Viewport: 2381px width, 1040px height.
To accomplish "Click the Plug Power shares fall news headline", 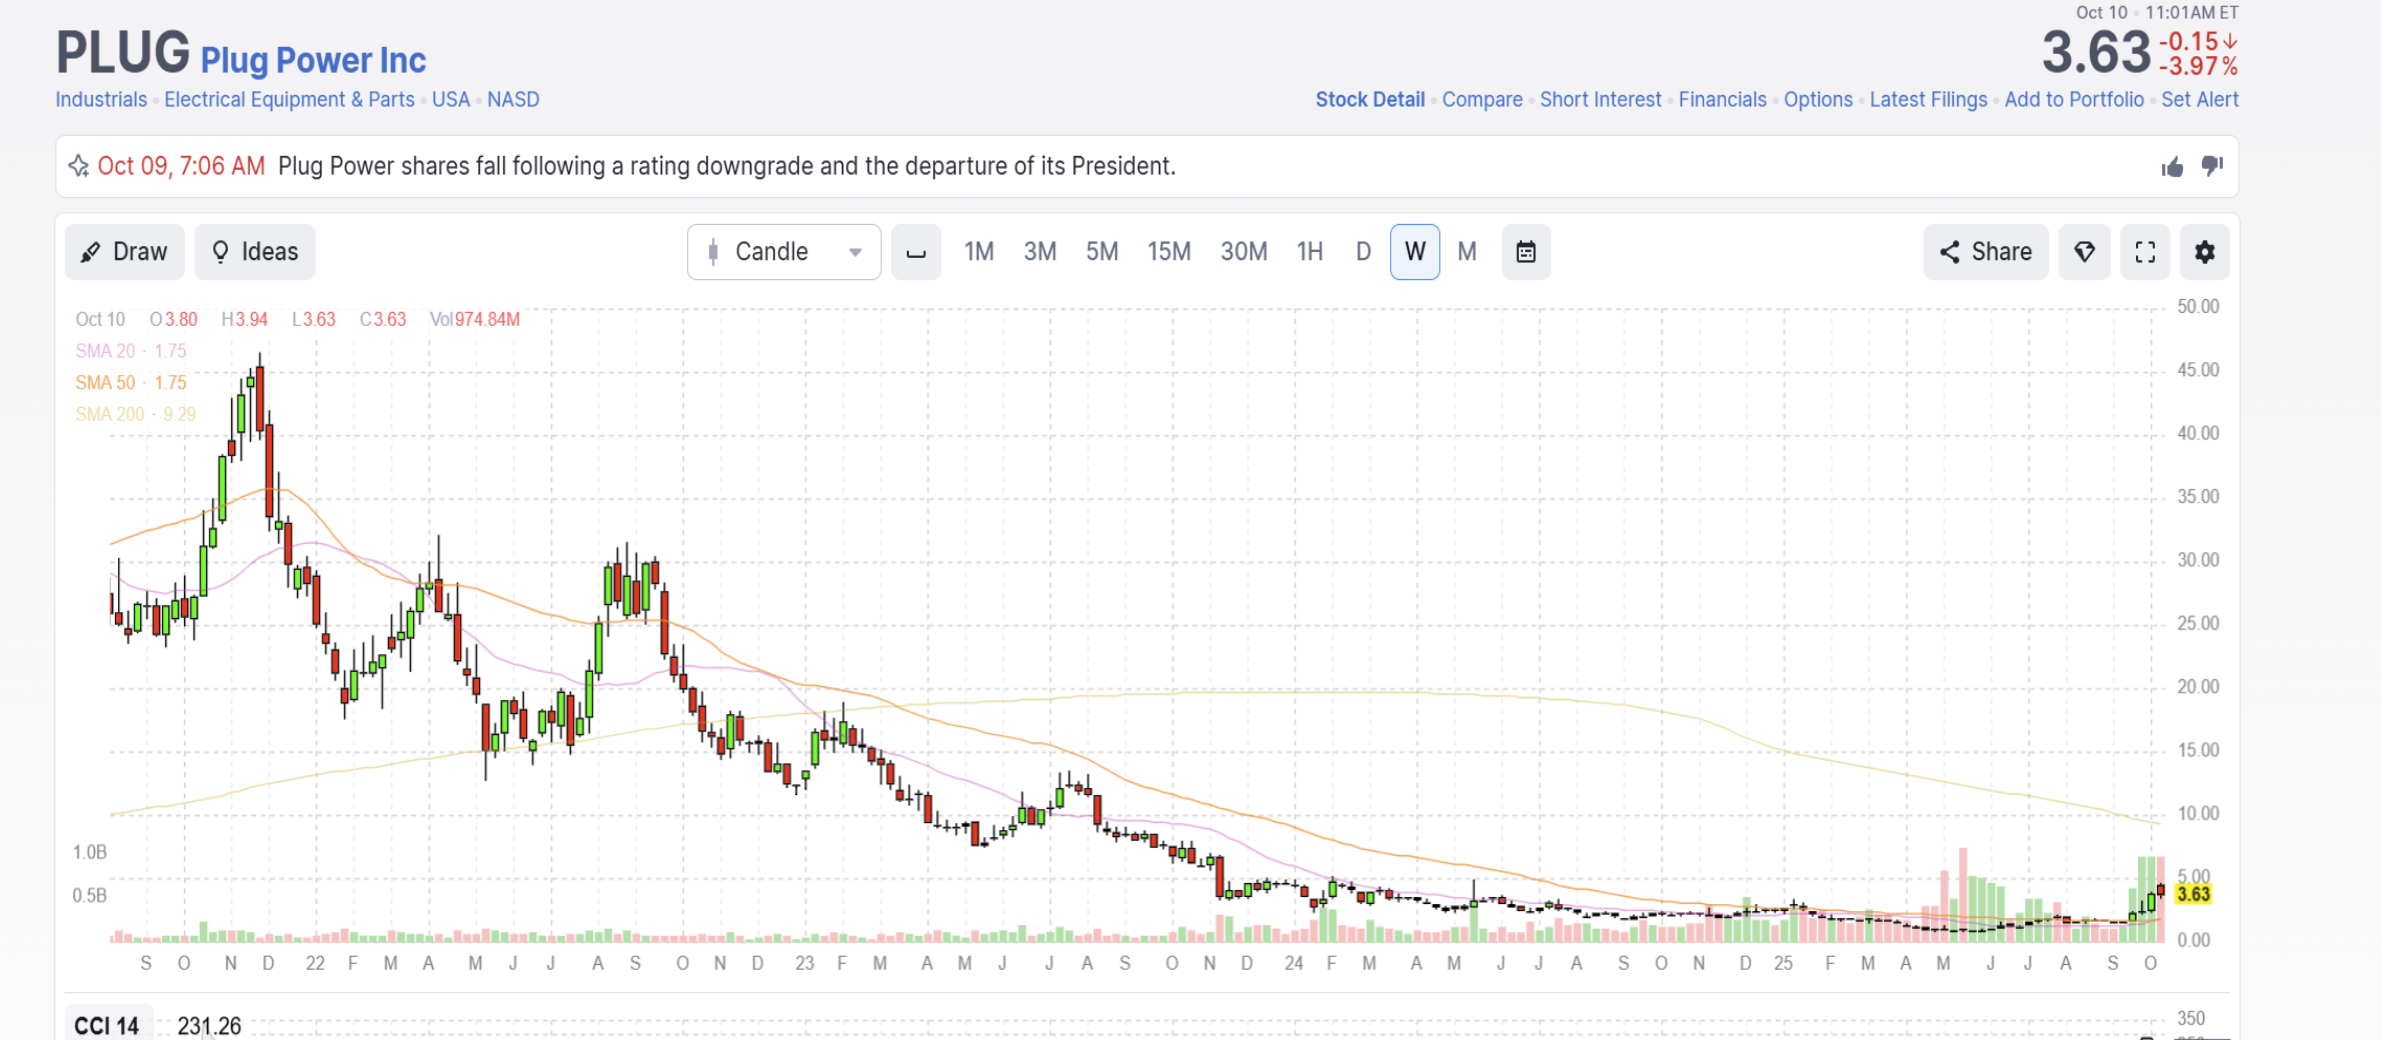I will [x=727, y=166].
